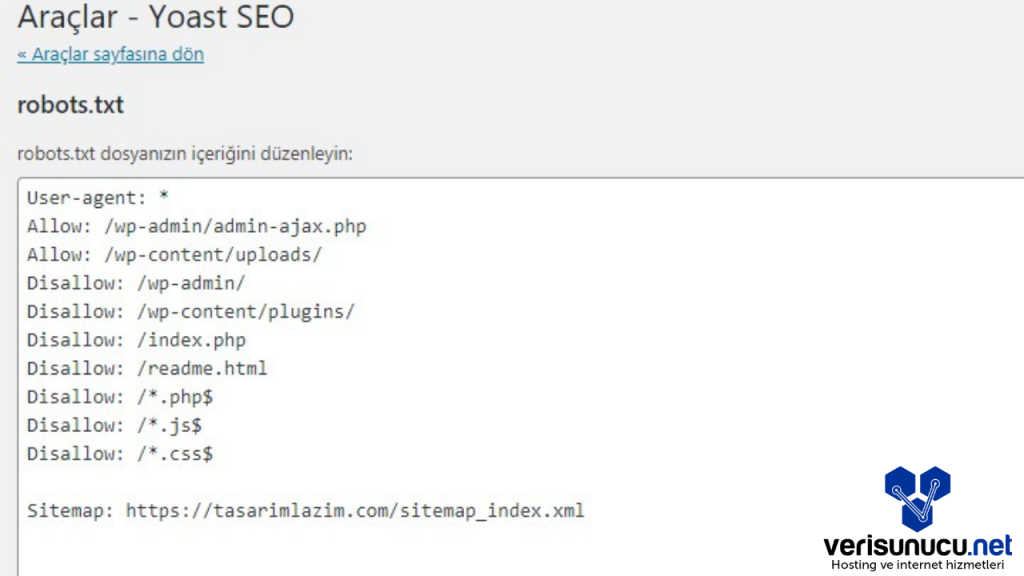Image resolution: width=1024 pixels, height=576 pixels.
Task: Click the Allow /wp-content/uploads/ line
Action: [x=174, y=254]
